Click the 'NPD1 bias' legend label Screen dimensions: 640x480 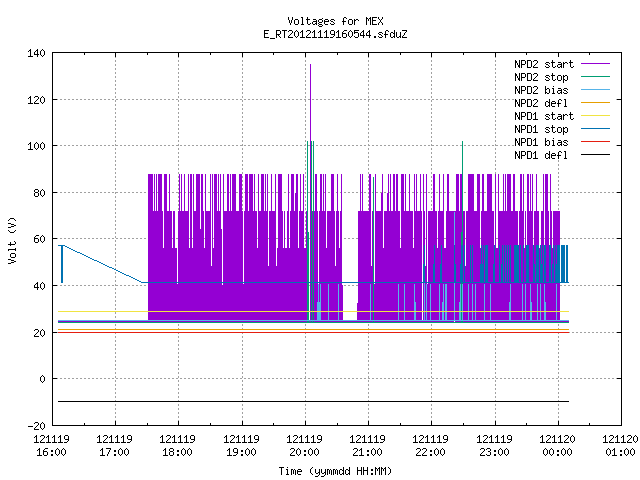click(541, 142)
